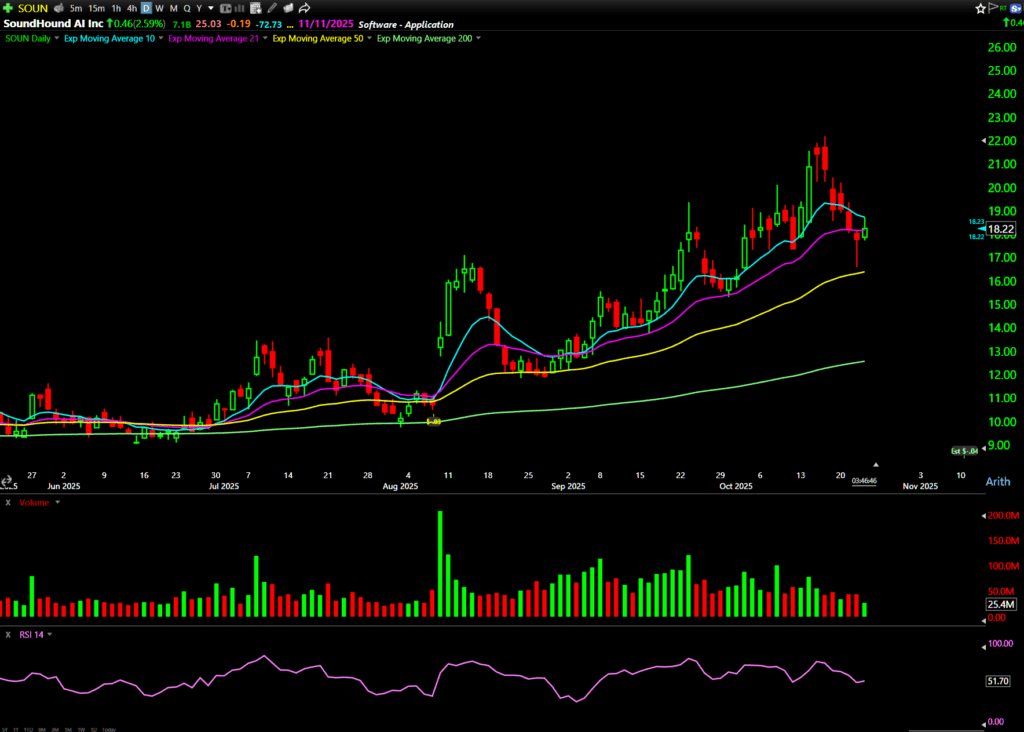
Task: Click the green plus add-symbol icon
Action: (x=8, y=8)
